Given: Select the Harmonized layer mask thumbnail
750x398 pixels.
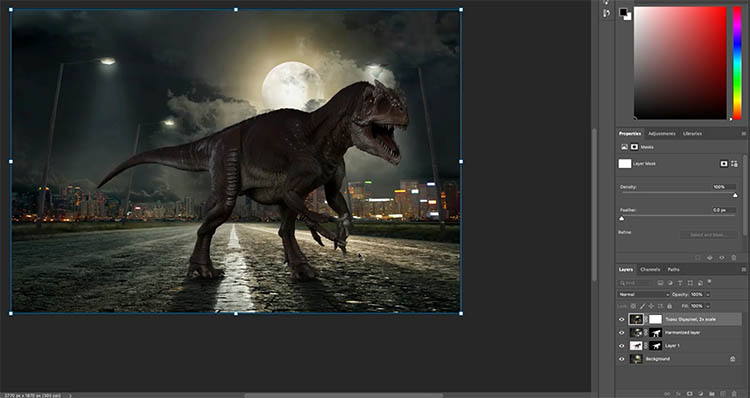Looking at the screenshot, I should point(655,332).
